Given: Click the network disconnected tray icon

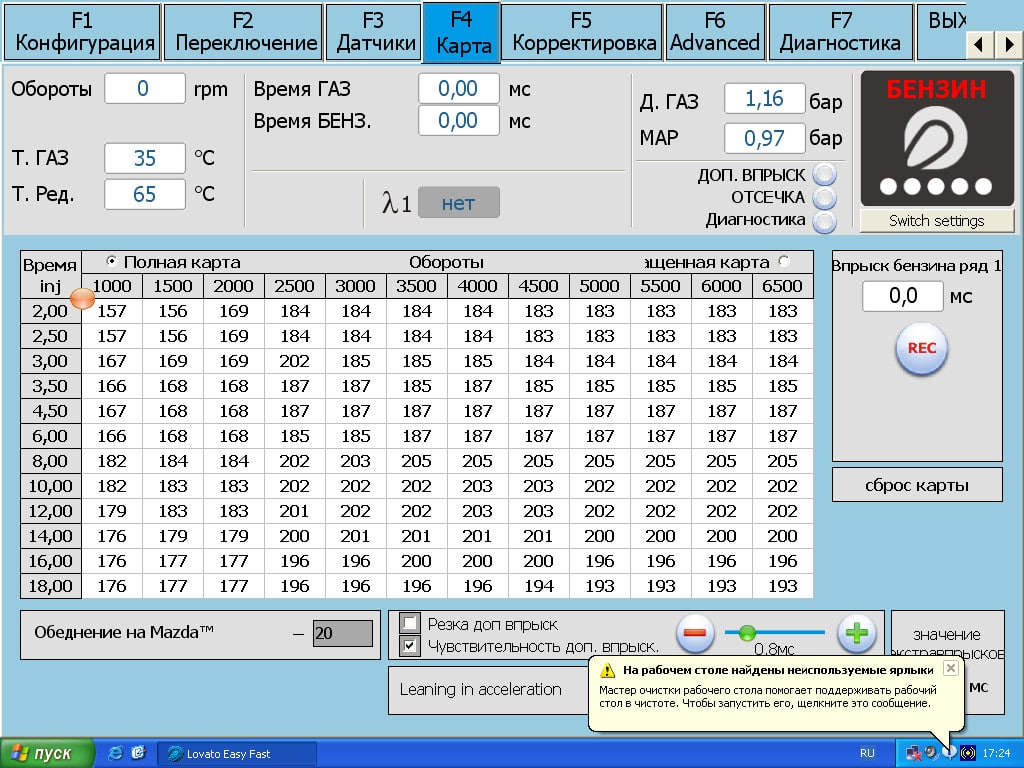Looking at the screenshot, I should (x=913, y=754).
